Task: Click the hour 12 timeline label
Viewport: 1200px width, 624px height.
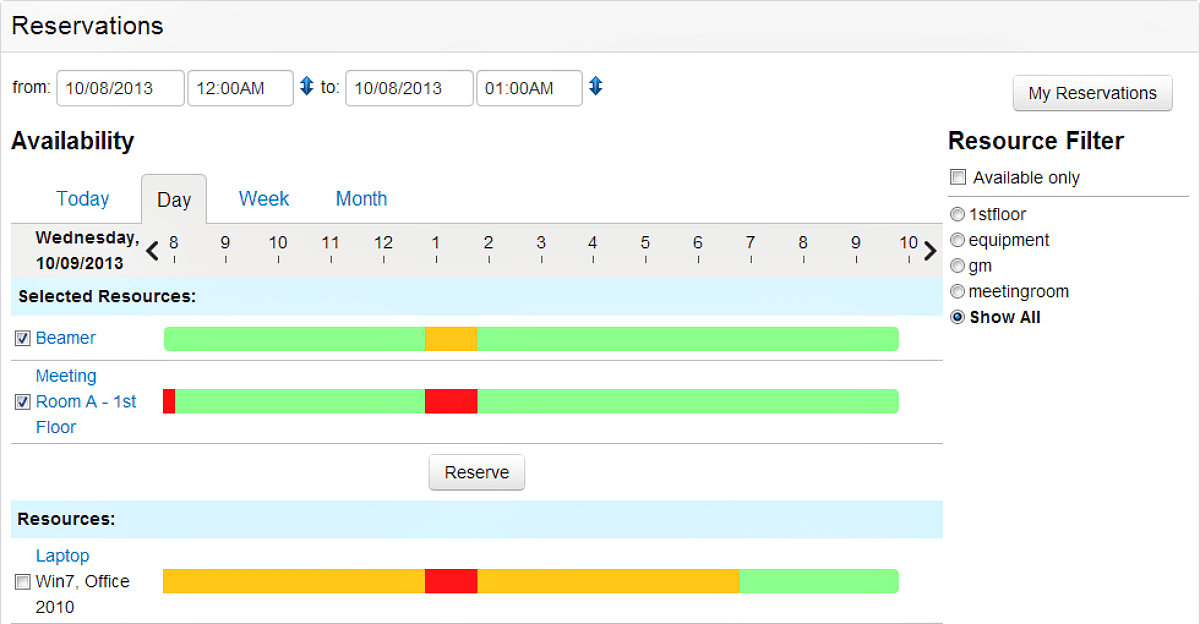Action: (383, 242)
